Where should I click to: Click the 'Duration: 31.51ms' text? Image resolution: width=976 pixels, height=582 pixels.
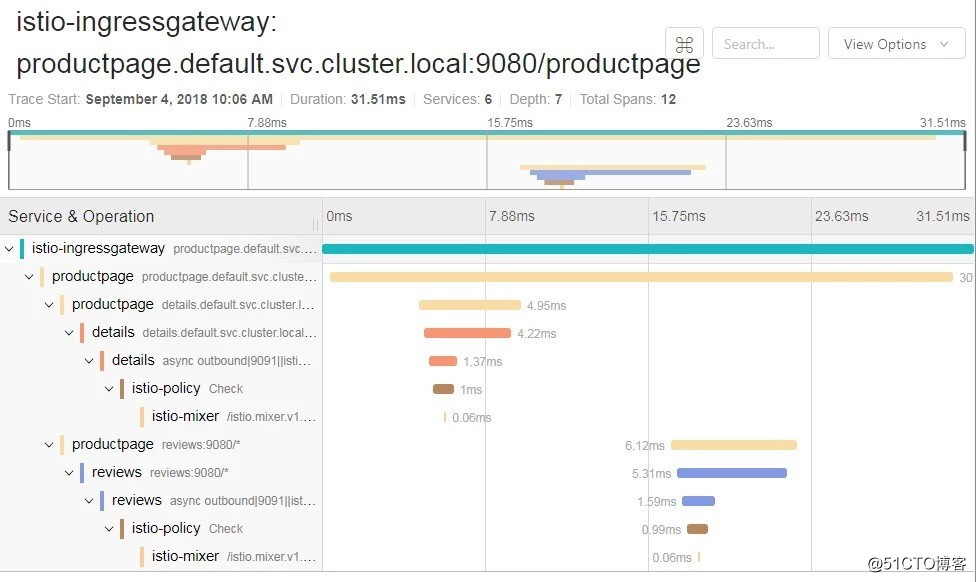(x=347, y=100)
